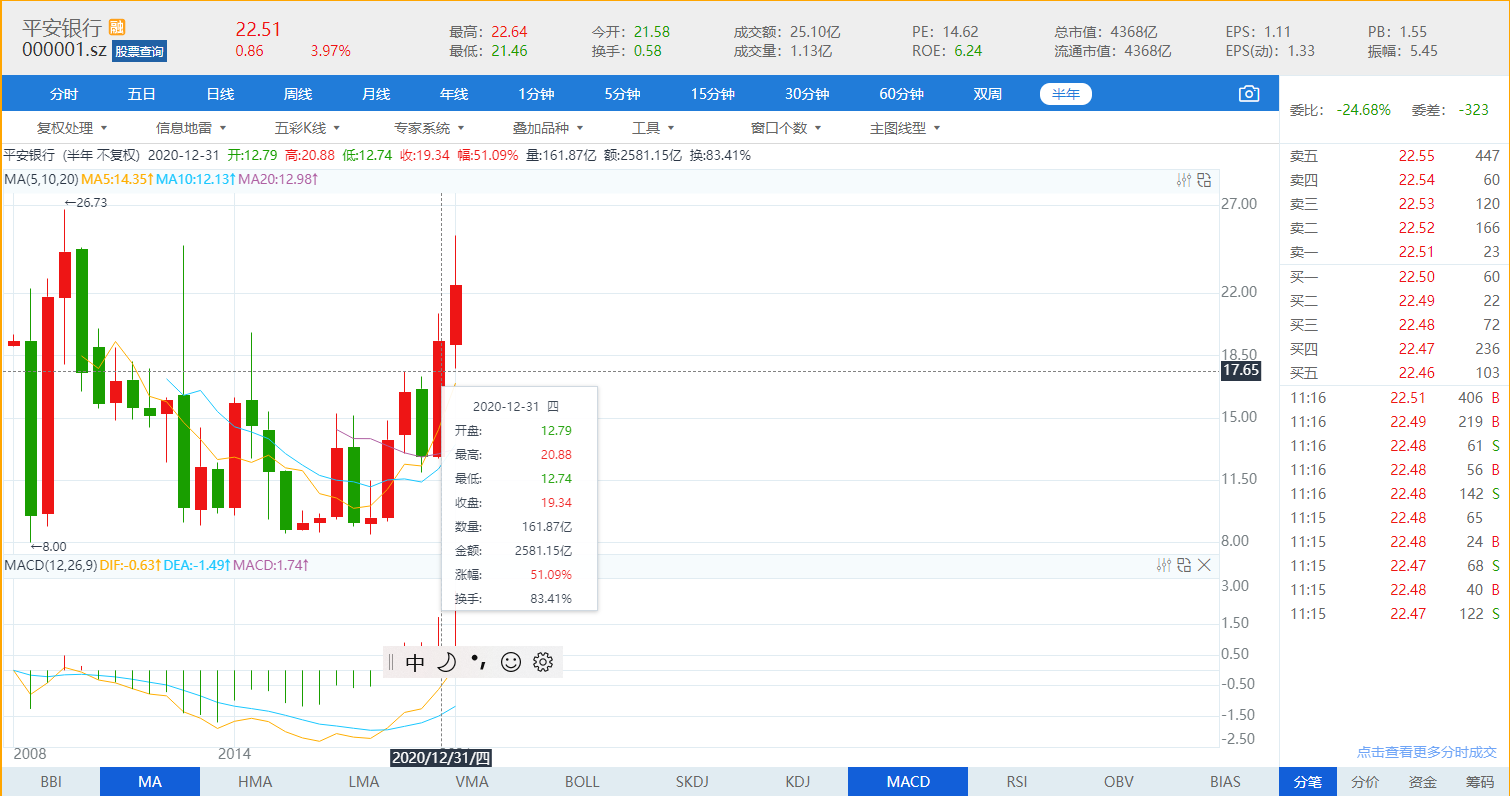Click the 2020/12/31/四 date marker

(x=440, y=757)
